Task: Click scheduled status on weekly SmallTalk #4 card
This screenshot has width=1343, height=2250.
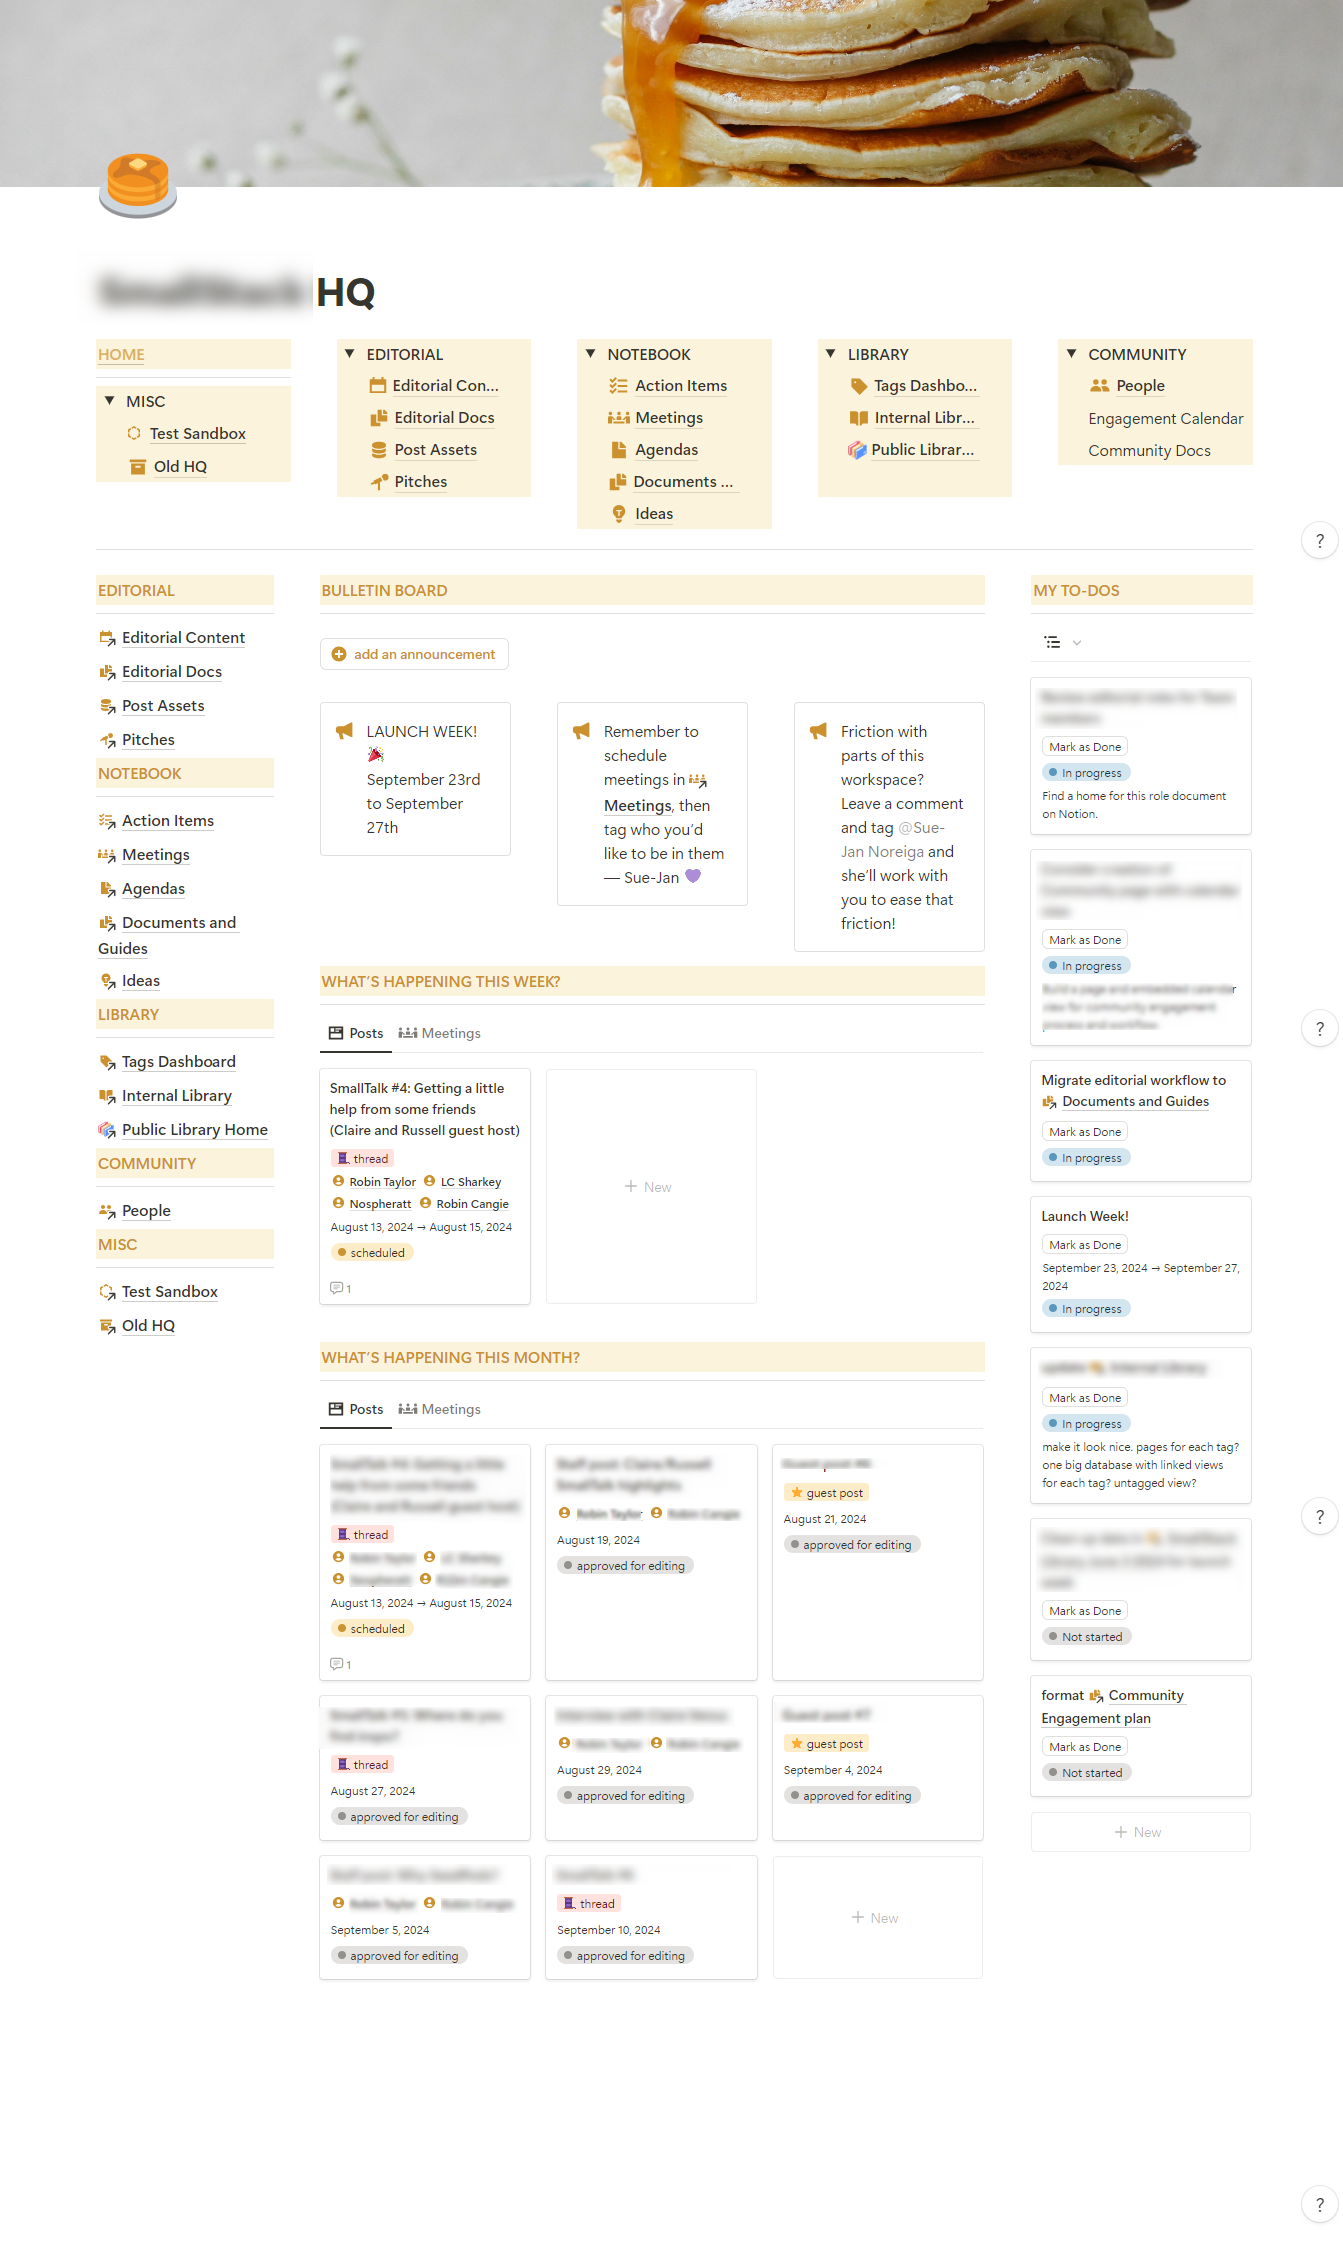Action: point(371,1253)
